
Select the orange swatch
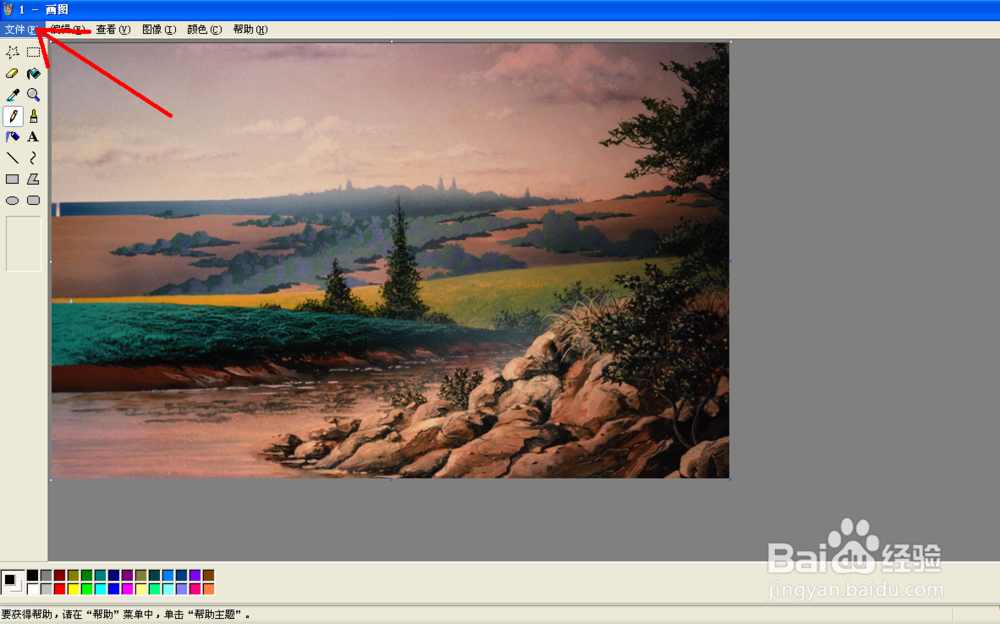pos(209,589)
